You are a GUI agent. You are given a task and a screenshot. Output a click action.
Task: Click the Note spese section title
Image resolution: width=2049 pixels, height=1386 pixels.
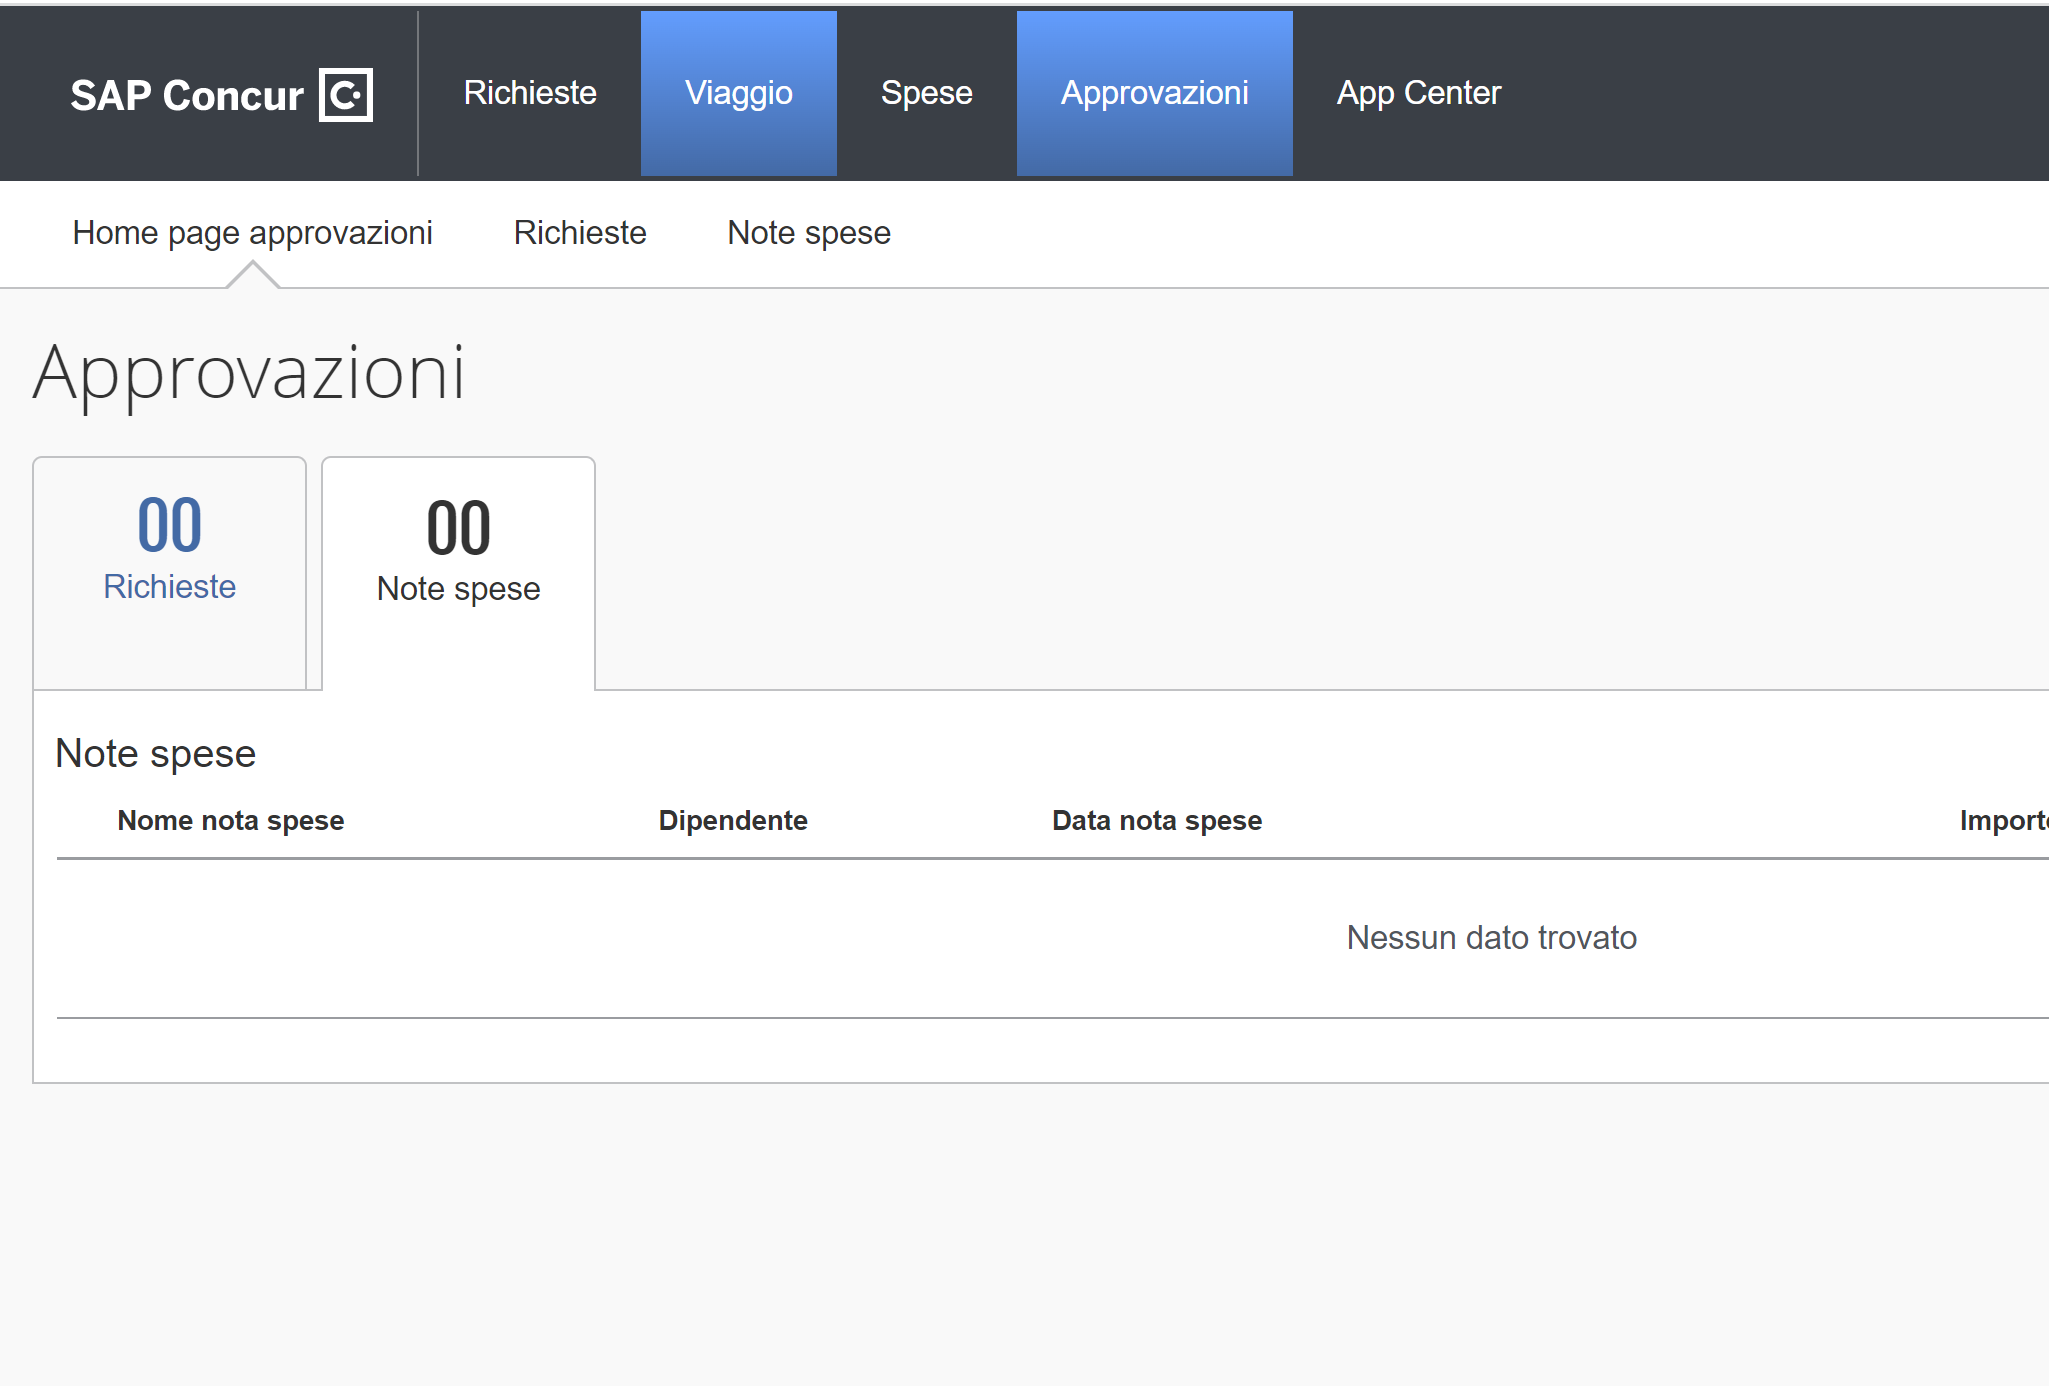pos(155,754)
